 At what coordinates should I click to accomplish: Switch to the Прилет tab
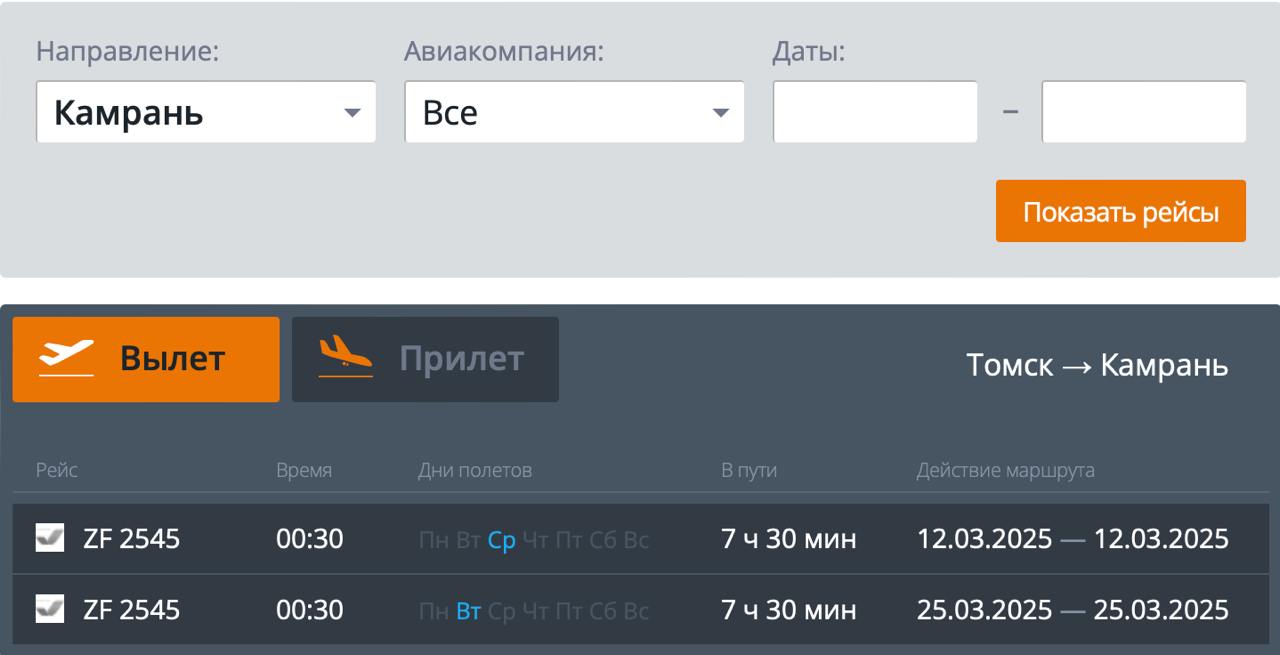point(425,359)
